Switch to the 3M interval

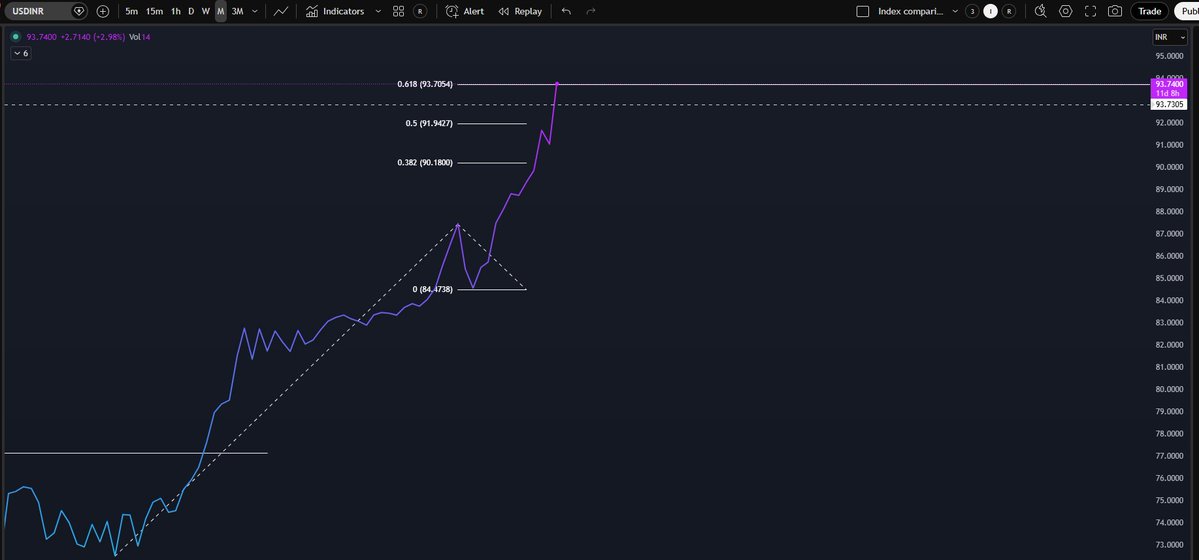pyautogui.click(x=237, y=11)
